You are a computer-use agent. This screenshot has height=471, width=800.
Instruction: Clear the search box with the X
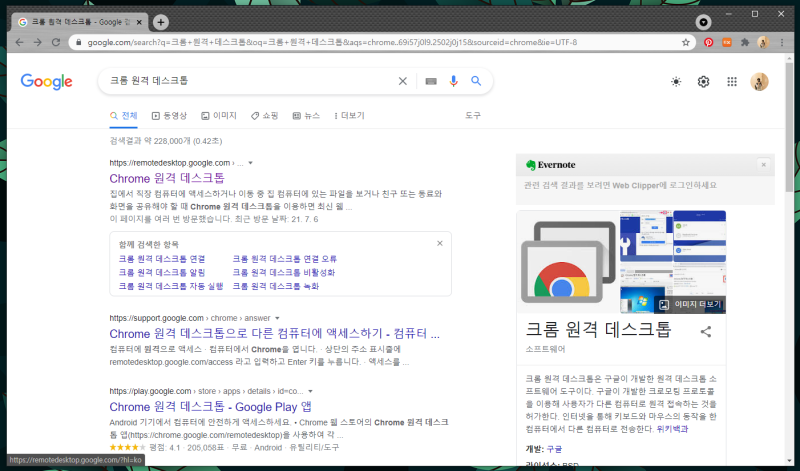(x=403, y=81)
